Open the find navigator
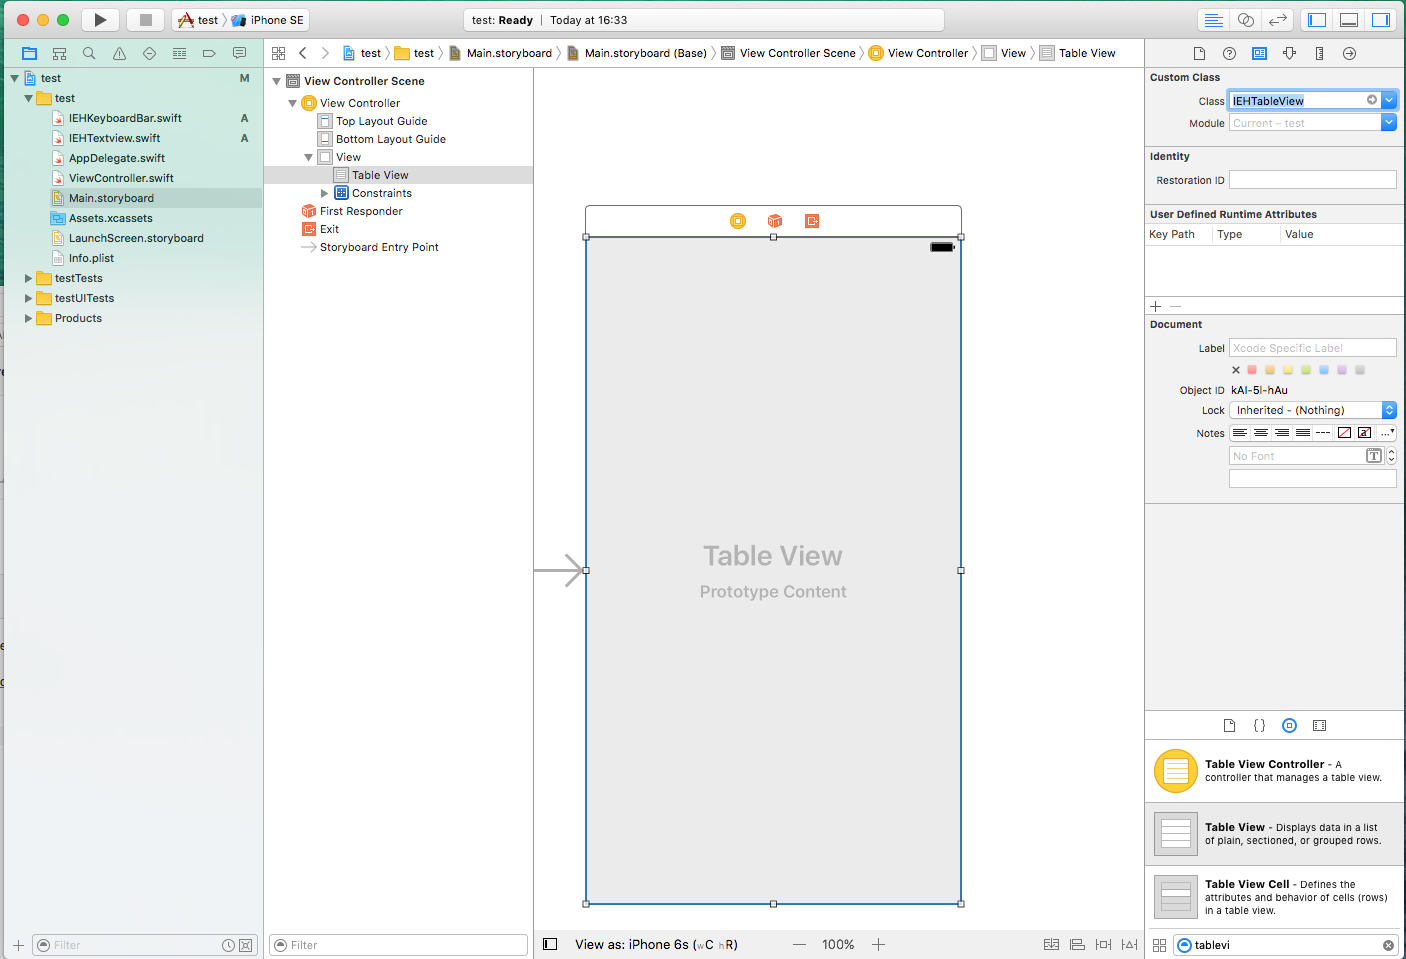Image resolution: width=1406 pixels, height=959 pixels. [89, 53]
